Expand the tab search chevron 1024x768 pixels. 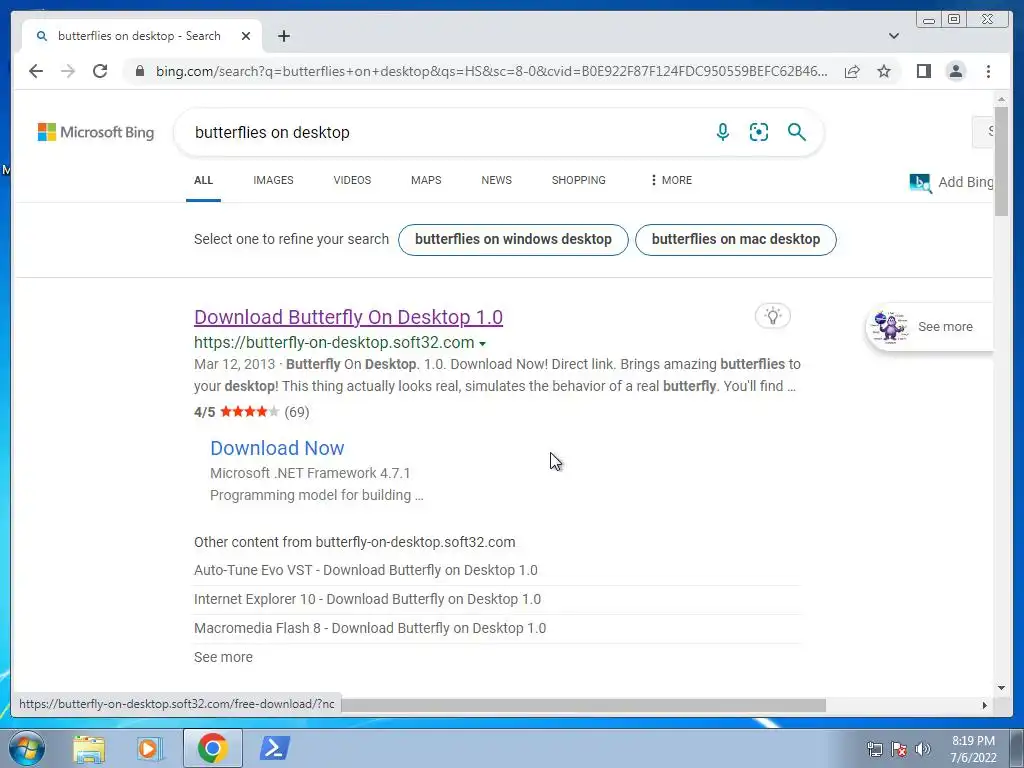pyautogui.click(x=893, y=36)
